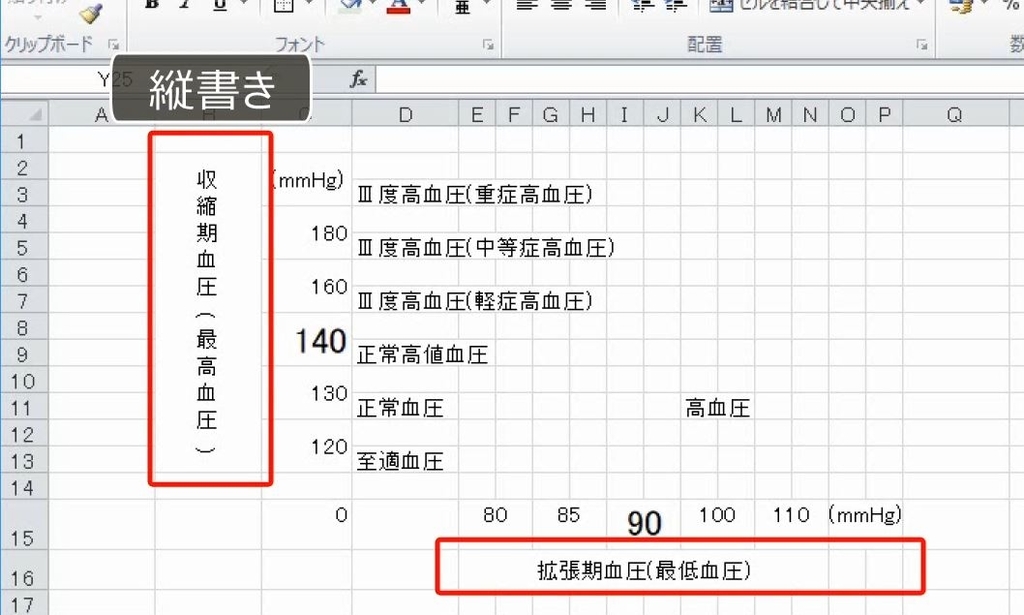Select row 17 header

(x=24, y=604)
